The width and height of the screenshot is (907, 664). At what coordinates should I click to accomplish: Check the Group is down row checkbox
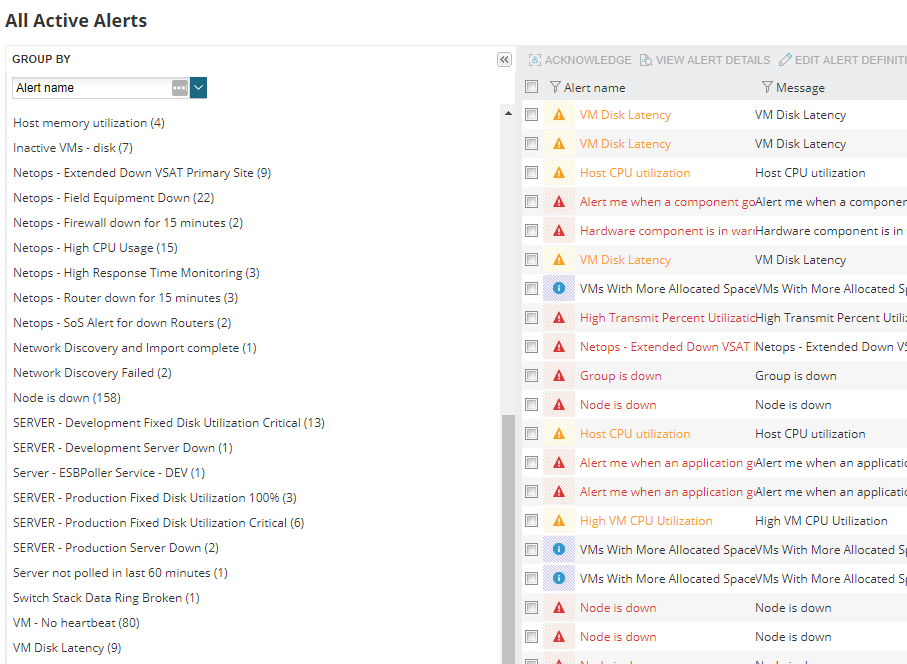point(532,375)
